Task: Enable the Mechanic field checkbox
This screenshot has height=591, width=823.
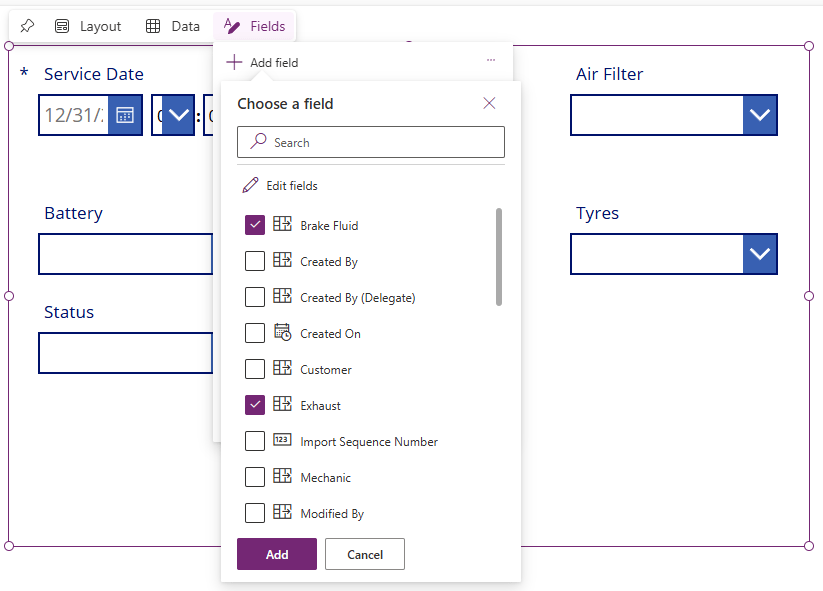Action: pos(255,478)
